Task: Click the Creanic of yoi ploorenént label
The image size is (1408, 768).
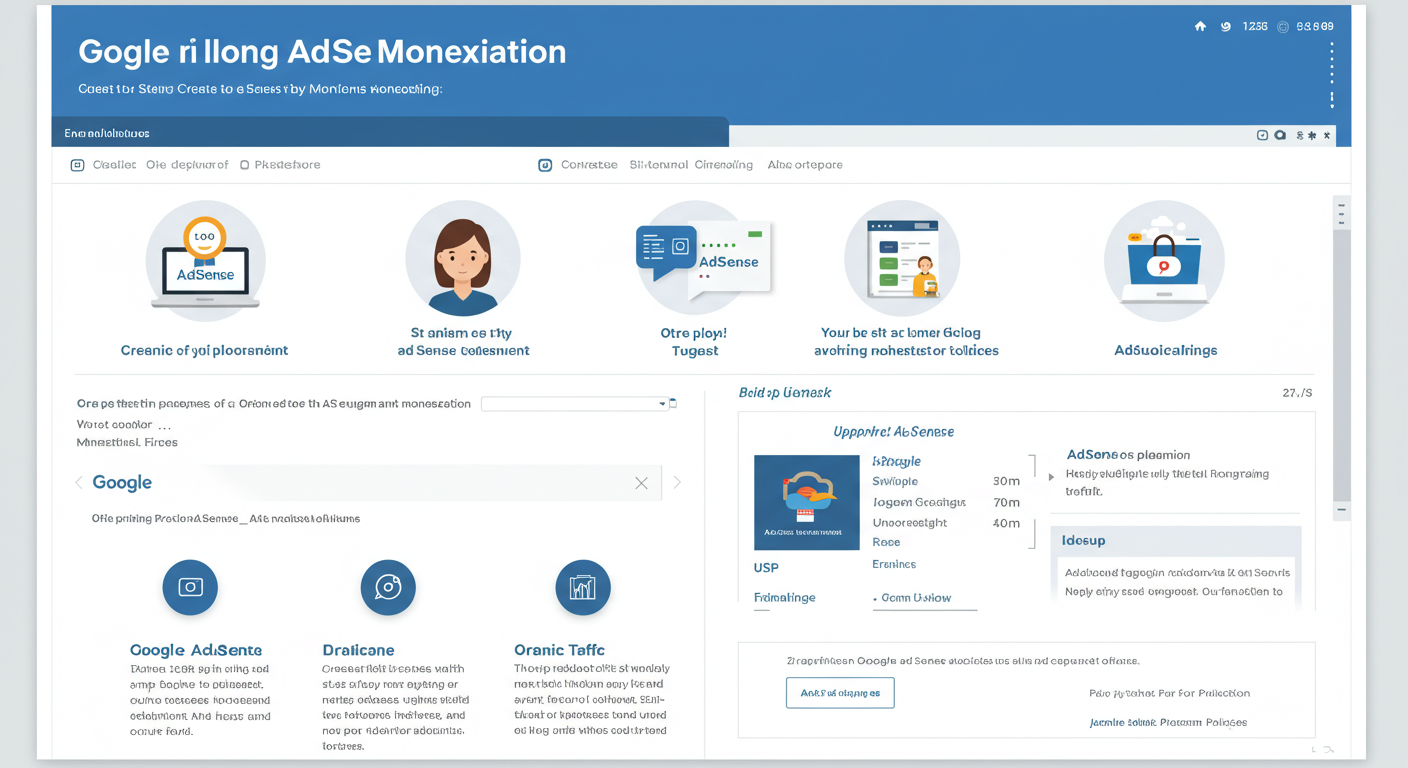Action: click(x=204, y=351)
